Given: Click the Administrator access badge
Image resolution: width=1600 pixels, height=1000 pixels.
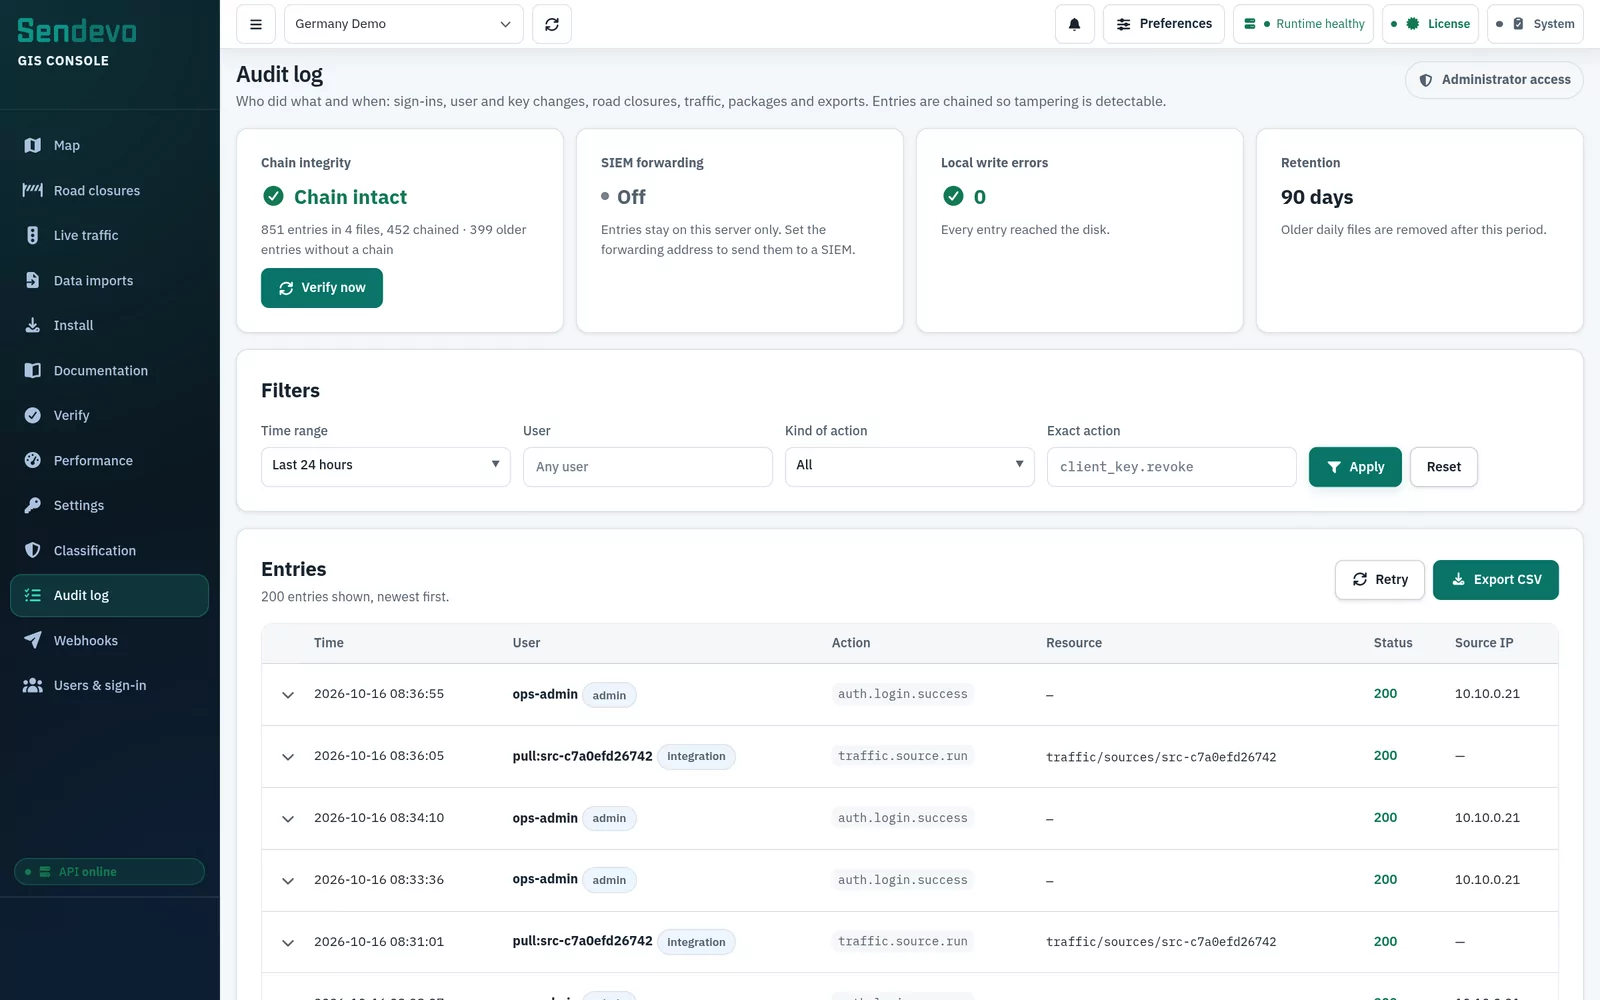Looking at the screenshot, I should tap(1494, 80).
